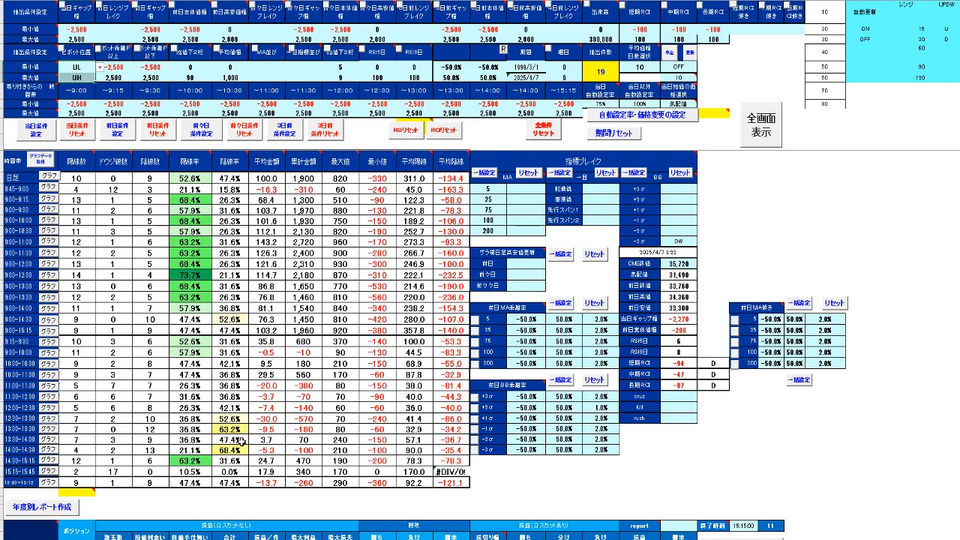Viewport: 960px width, 540px height.
Task: Click the グラフ button in the 15:15-15:45 row
Action: coord(48,471)
